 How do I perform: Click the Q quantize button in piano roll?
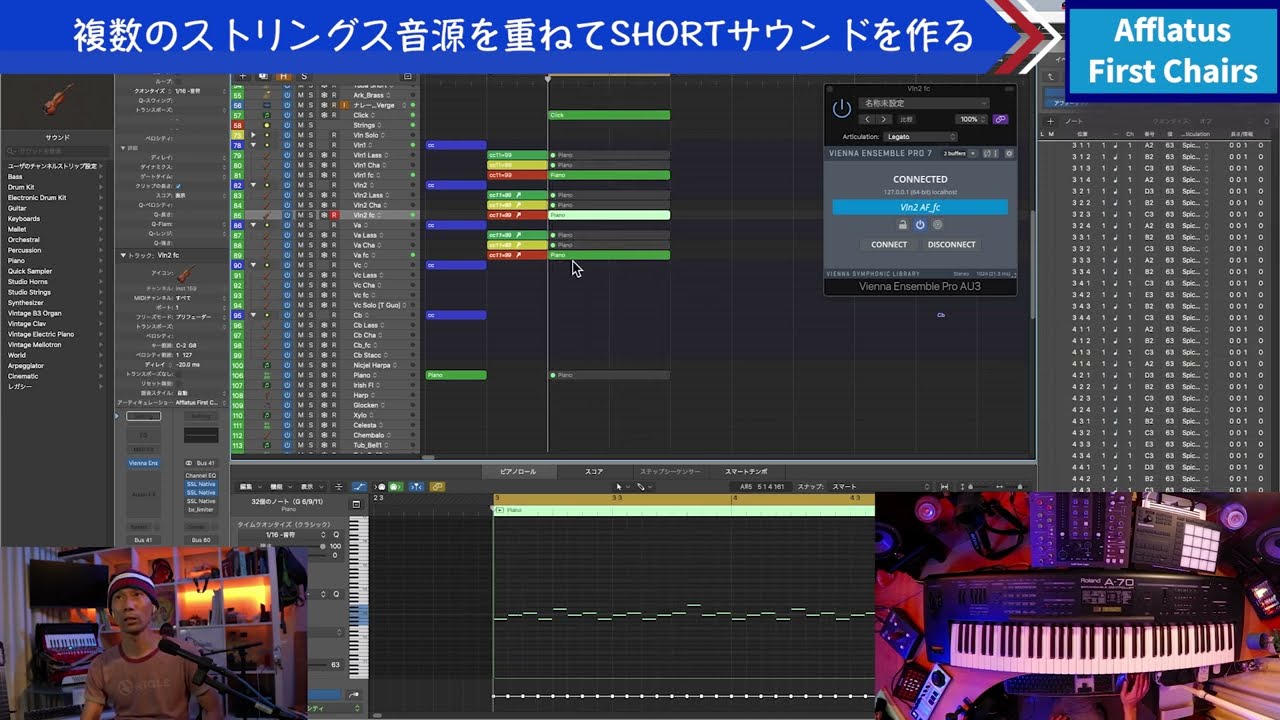336,535
